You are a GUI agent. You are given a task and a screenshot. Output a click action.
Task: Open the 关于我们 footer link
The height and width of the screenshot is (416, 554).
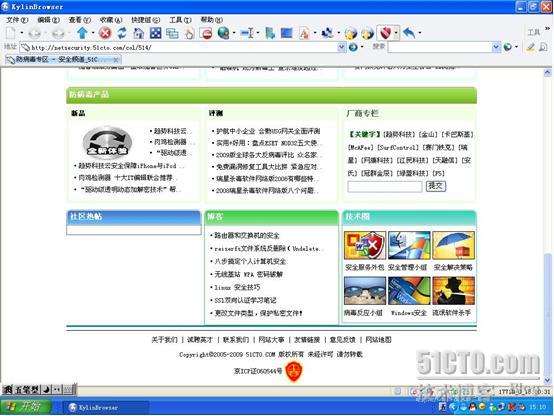(164, 340)
